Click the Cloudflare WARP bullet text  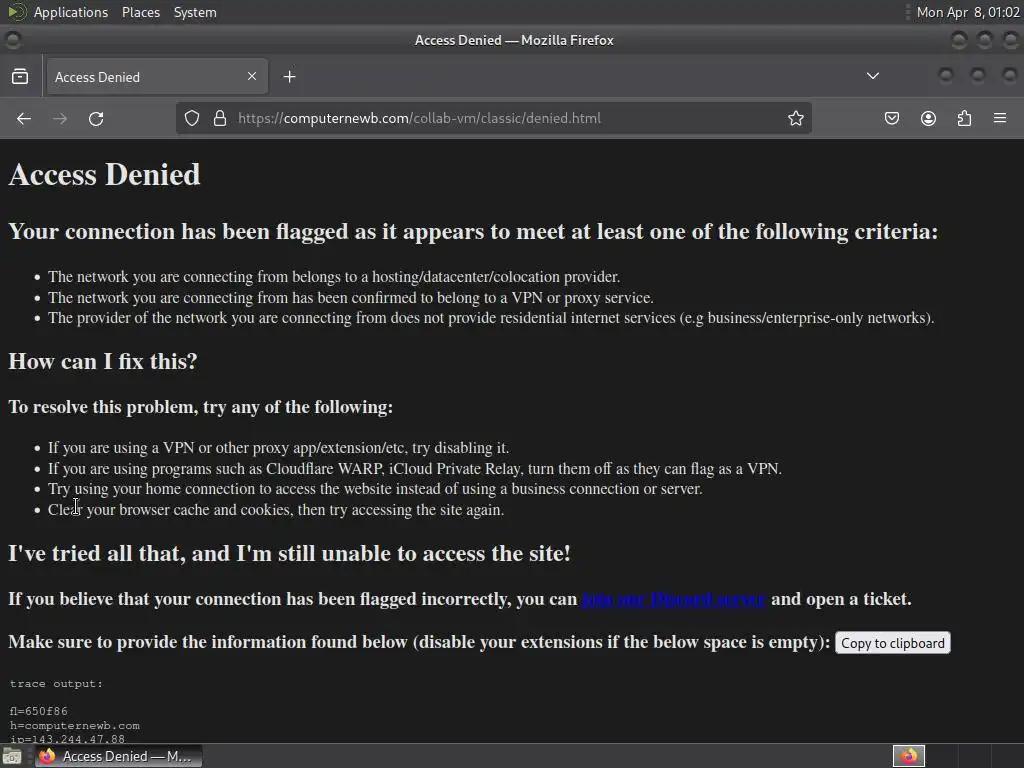point(415,468)
